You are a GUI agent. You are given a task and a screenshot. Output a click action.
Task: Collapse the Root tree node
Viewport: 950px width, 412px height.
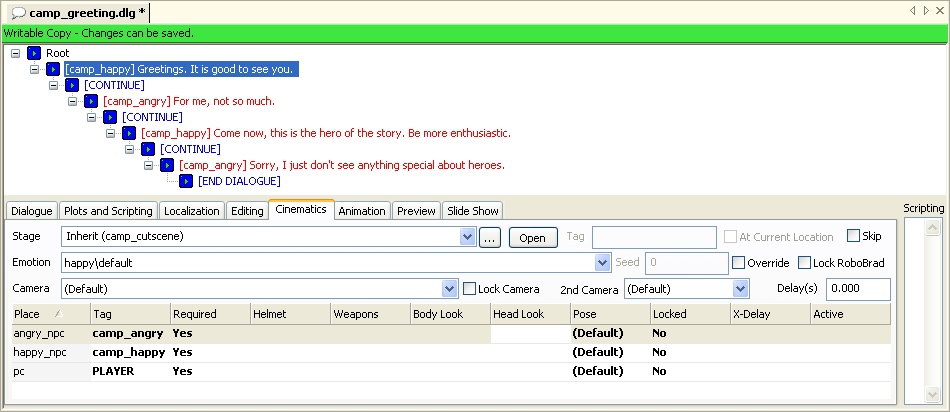16,53
